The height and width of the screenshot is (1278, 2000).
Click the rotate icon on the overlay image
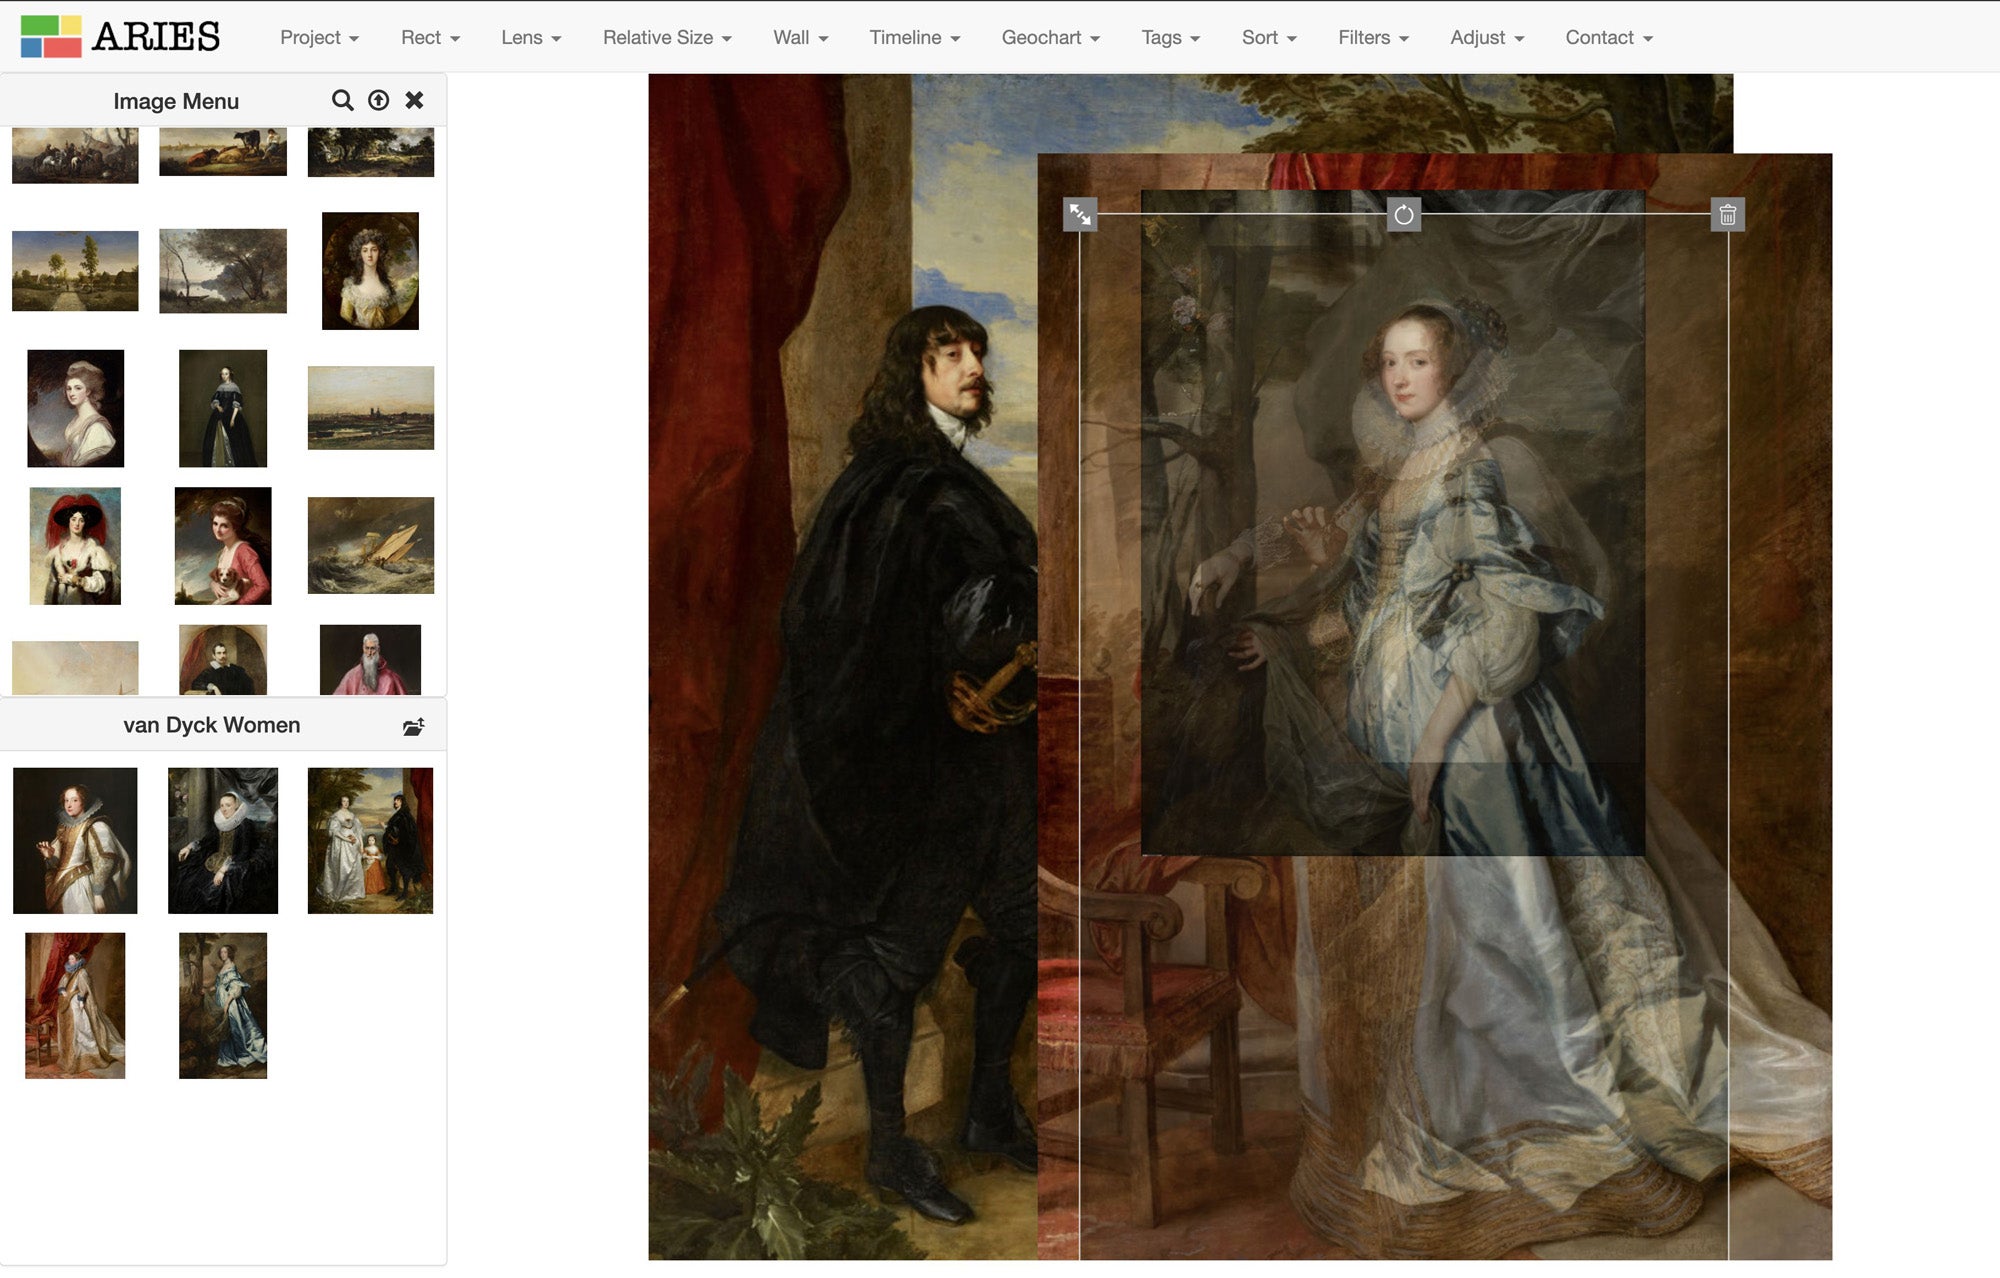1404,214
